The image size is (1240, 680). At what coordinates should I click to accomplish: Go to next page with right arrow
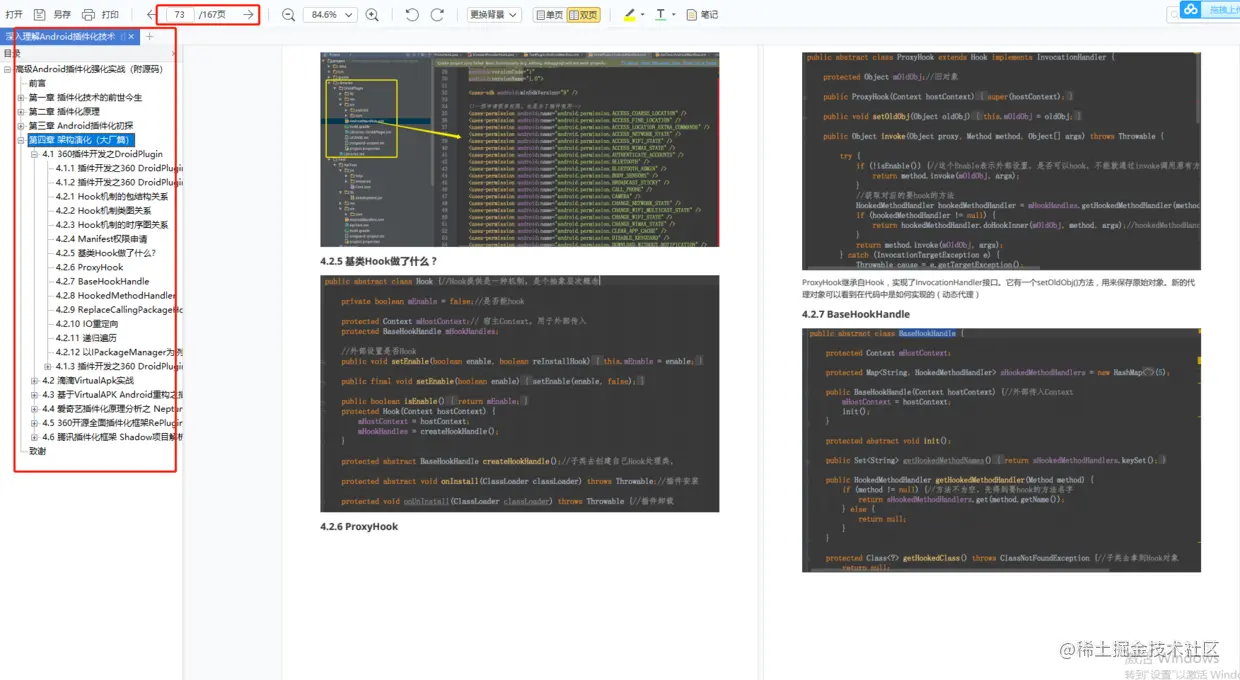click(248, 15)
